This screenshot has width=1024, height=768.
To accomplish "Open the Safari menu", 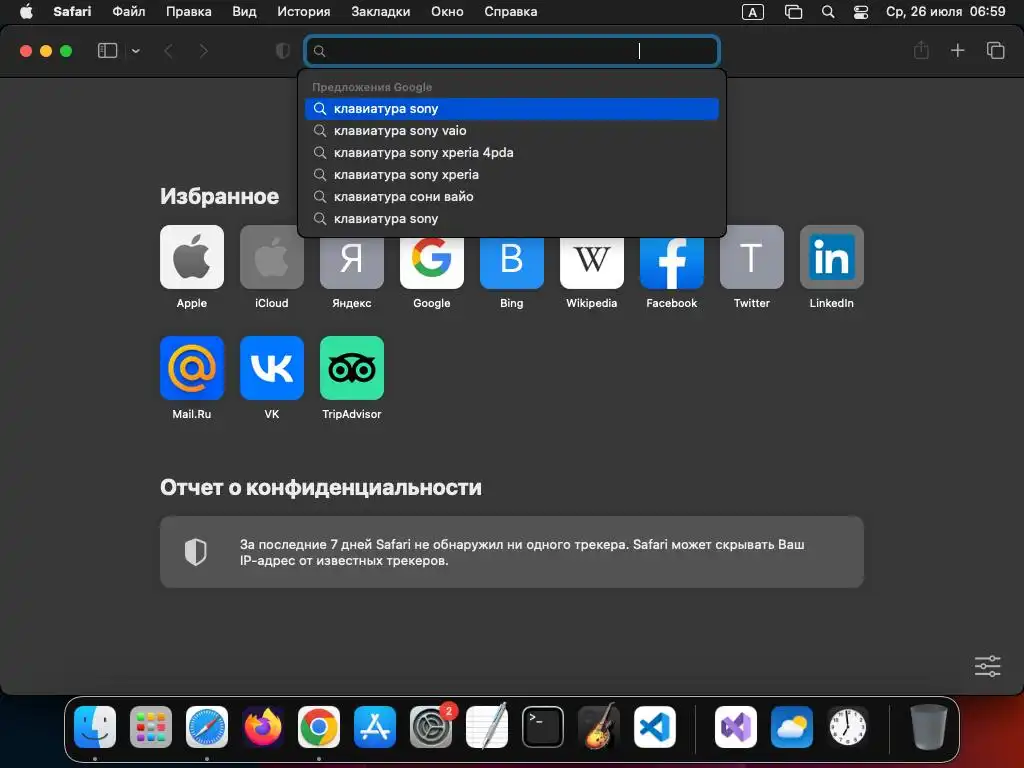I will tap(72, 12).
